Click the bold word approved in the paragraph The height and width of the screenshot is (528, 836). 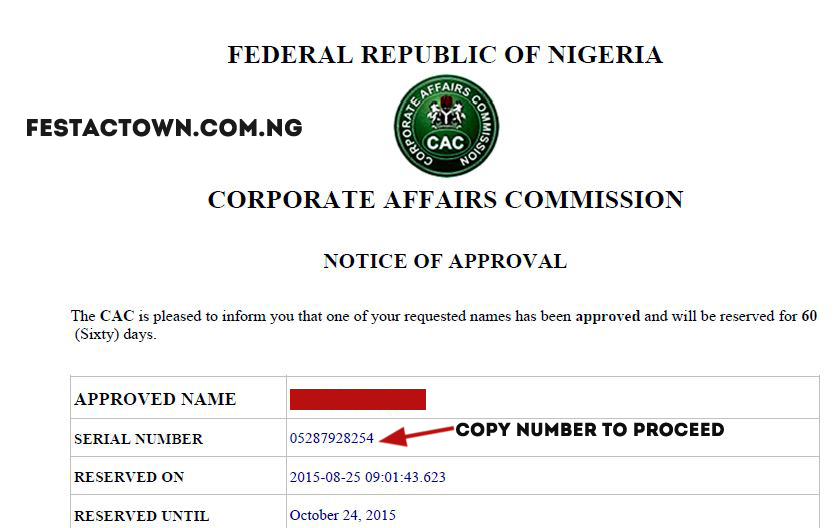click(608, 316)
